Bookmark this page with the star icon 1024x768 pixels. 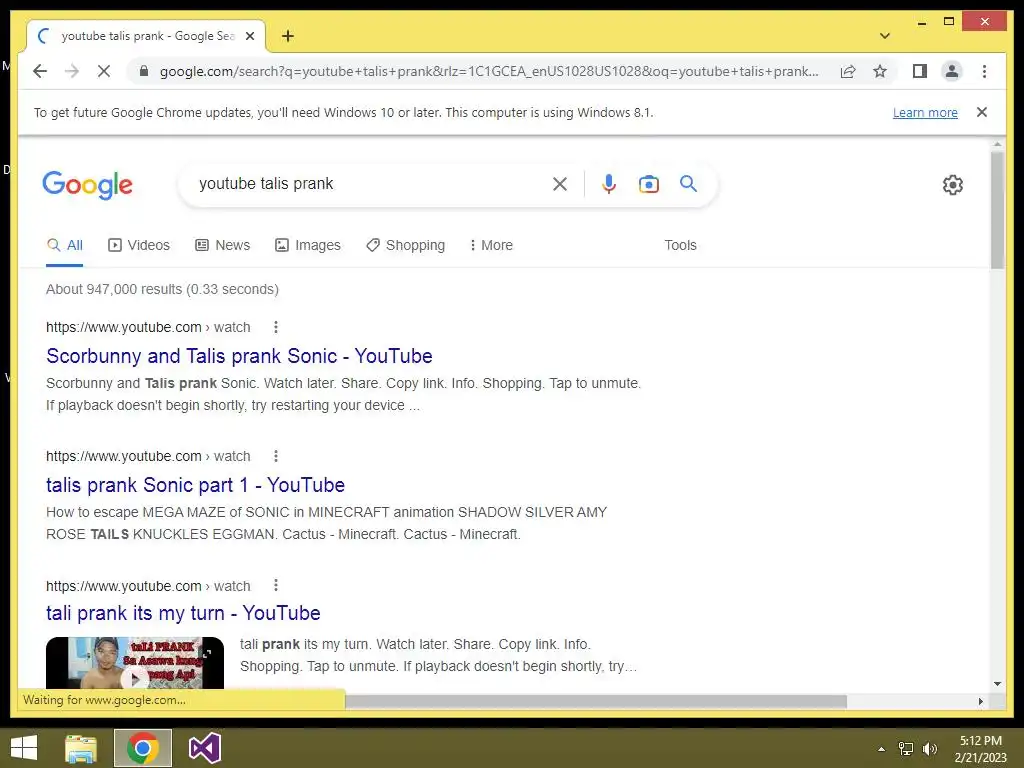(x=880, y=71)
